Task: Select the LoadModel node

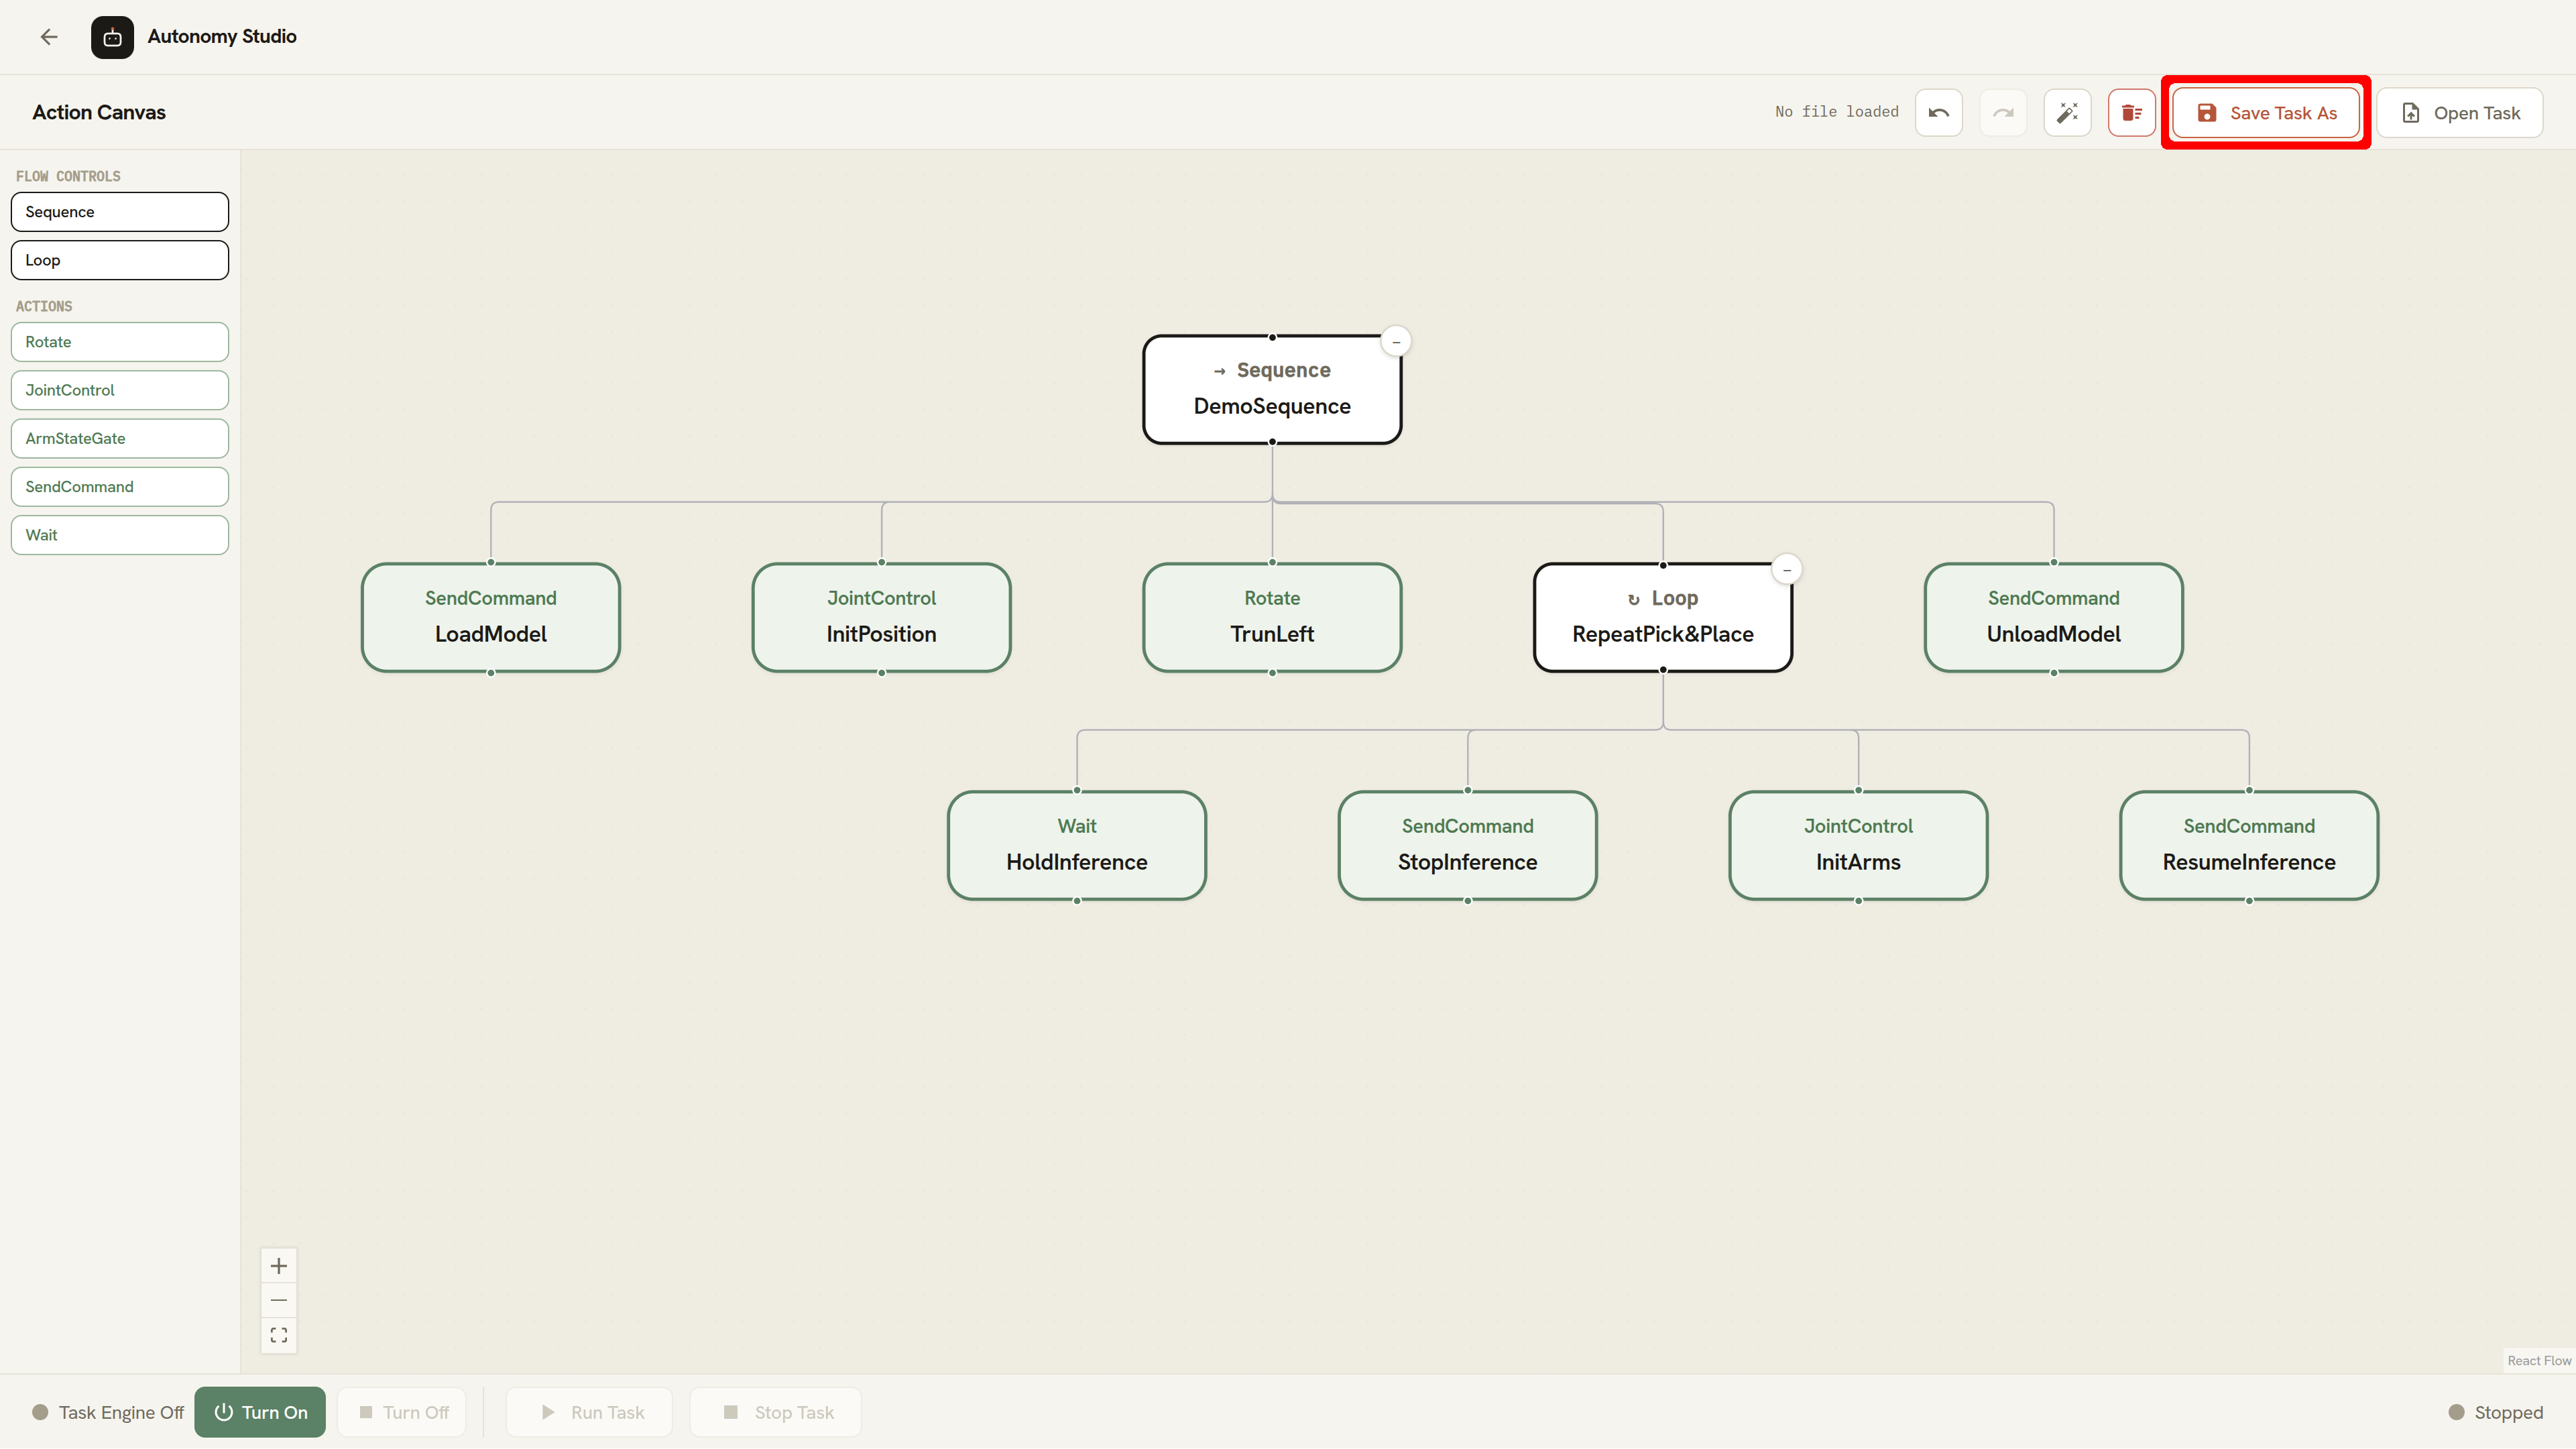Action: (491, 617)
